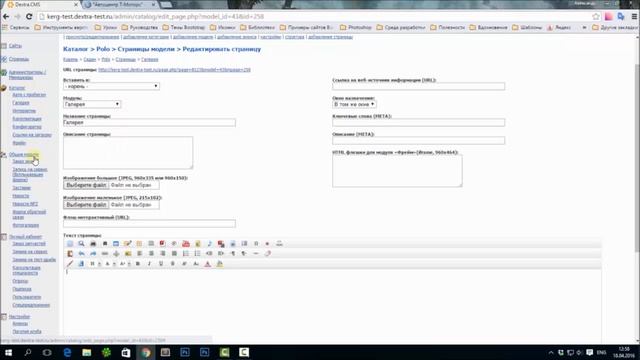Click the find/magnifier icon in editor toolbar

click(x=81, y=244)
